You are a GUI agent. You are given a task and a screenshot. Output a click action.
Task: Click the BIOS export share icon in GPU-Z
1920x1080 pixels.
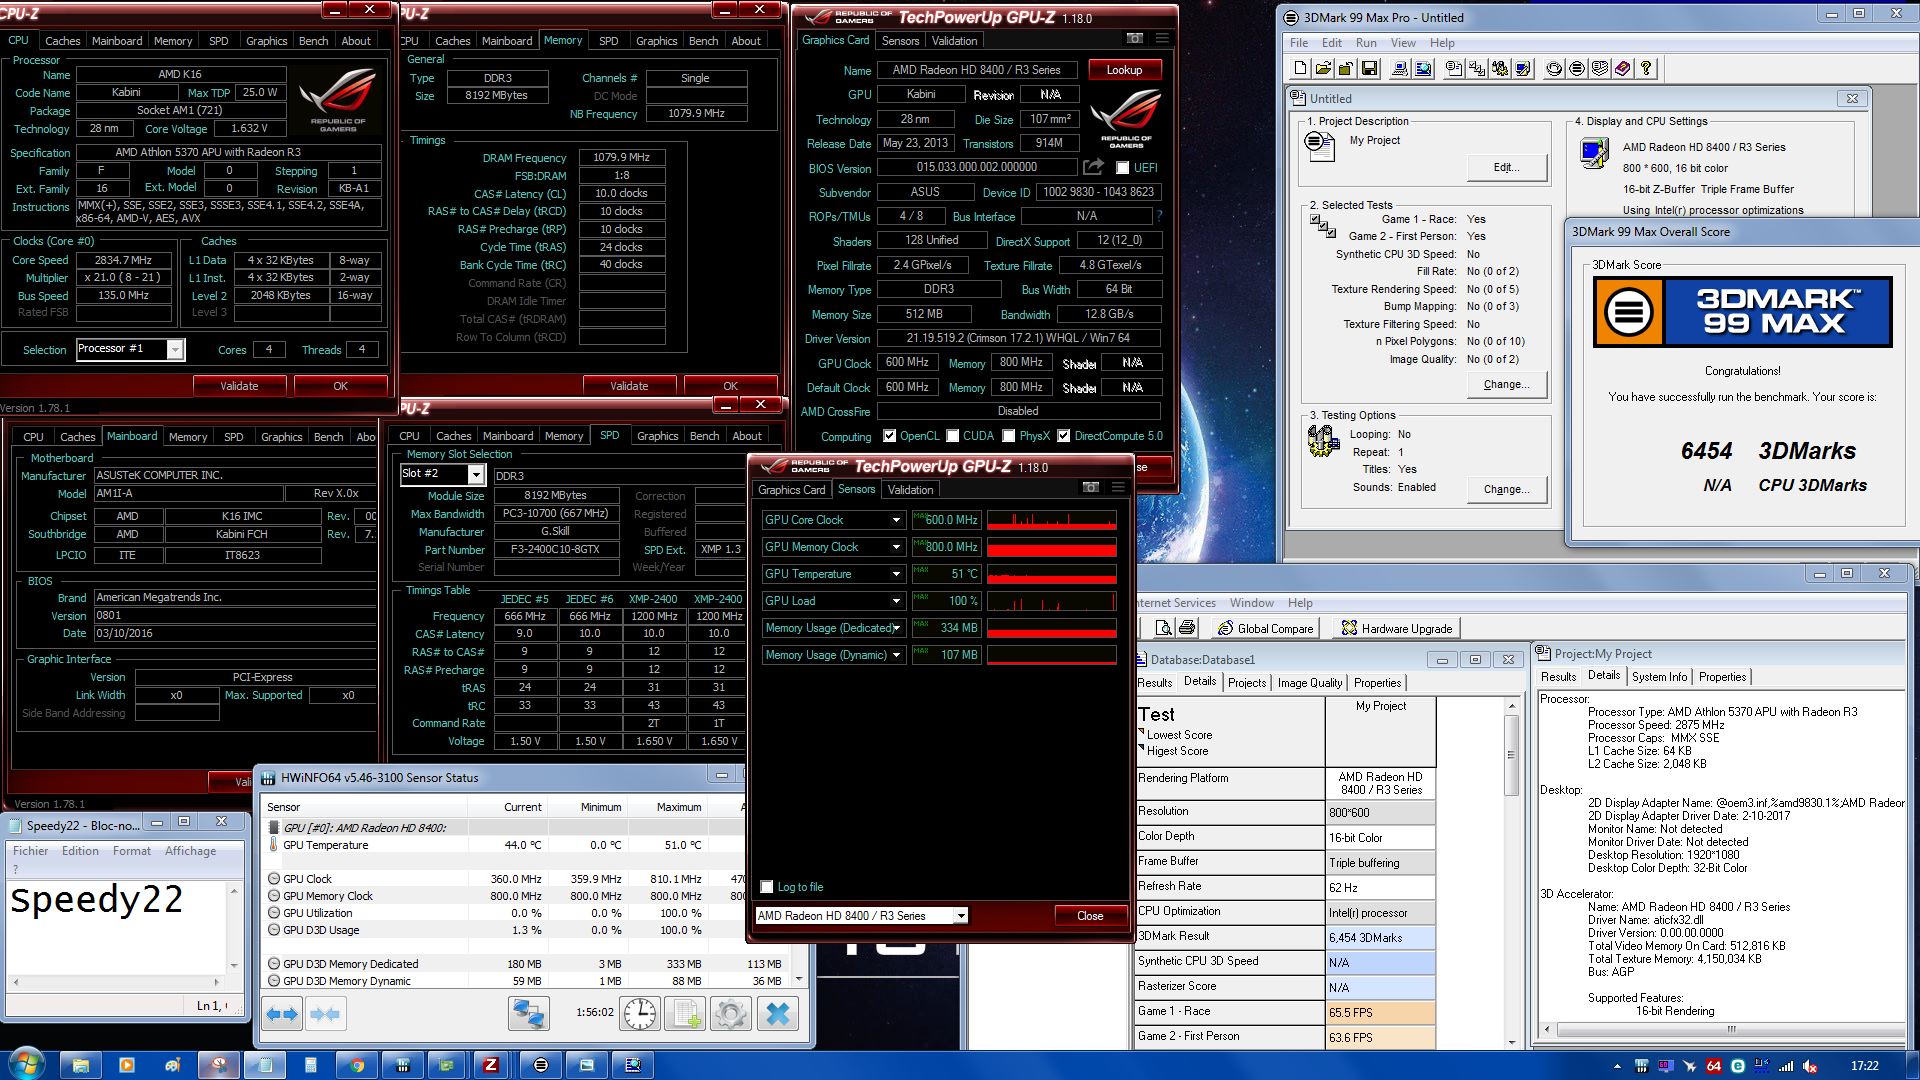coord(1094,167)
